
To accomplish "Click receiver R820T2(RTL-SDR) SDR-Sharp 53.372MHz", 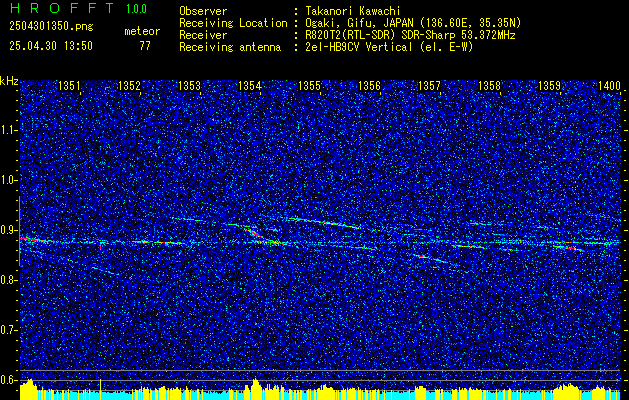I will coord(410,35).
